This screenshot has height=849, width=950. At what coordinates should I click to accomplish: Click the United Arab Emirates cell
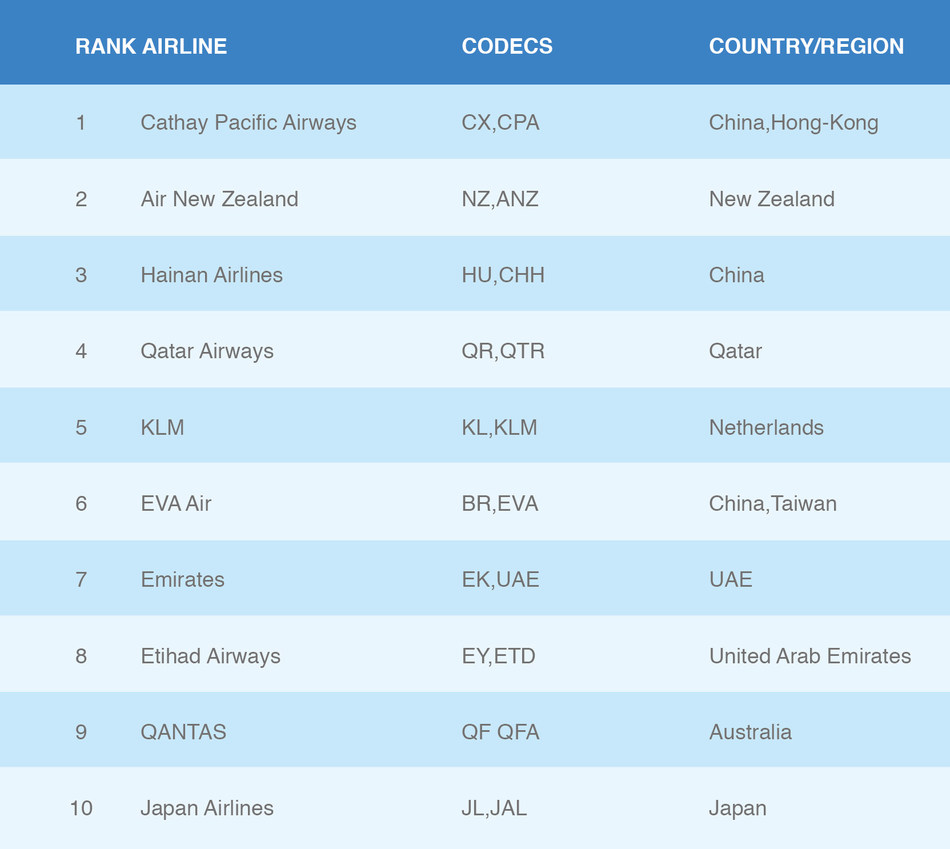(810, 656)
